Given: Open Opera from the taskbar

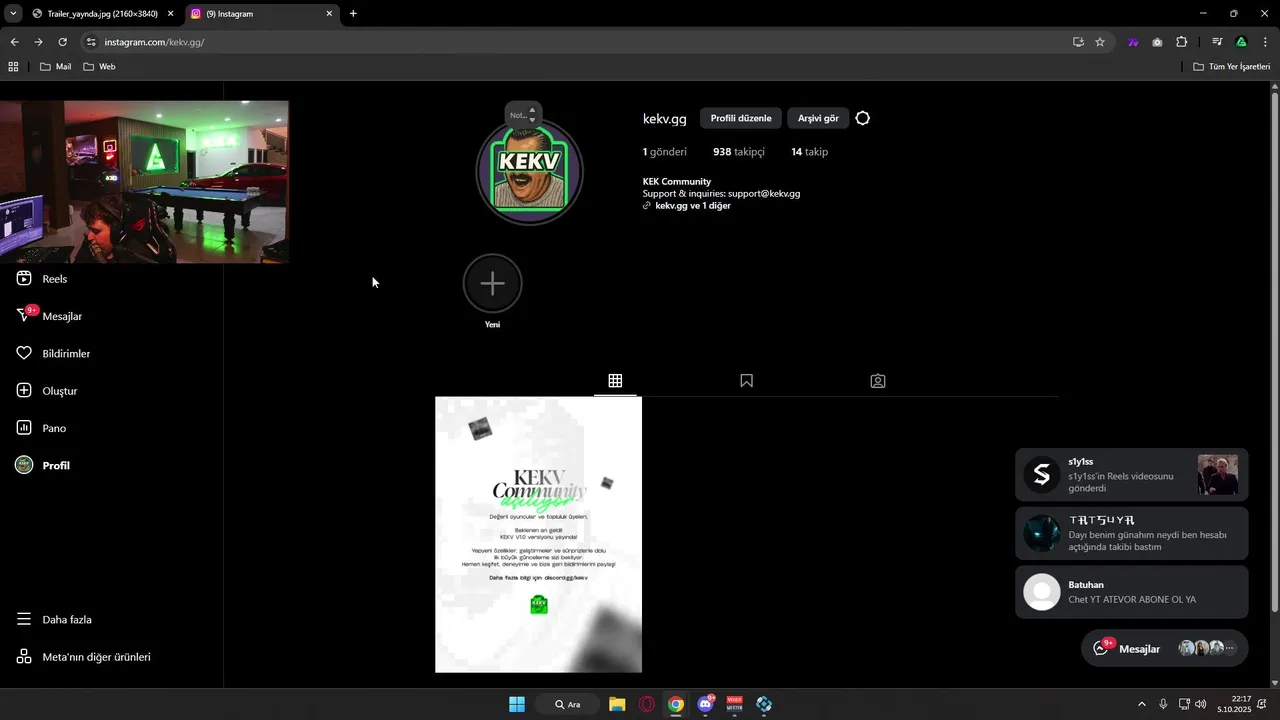Looking at the screenshot, I should point(647,704).
